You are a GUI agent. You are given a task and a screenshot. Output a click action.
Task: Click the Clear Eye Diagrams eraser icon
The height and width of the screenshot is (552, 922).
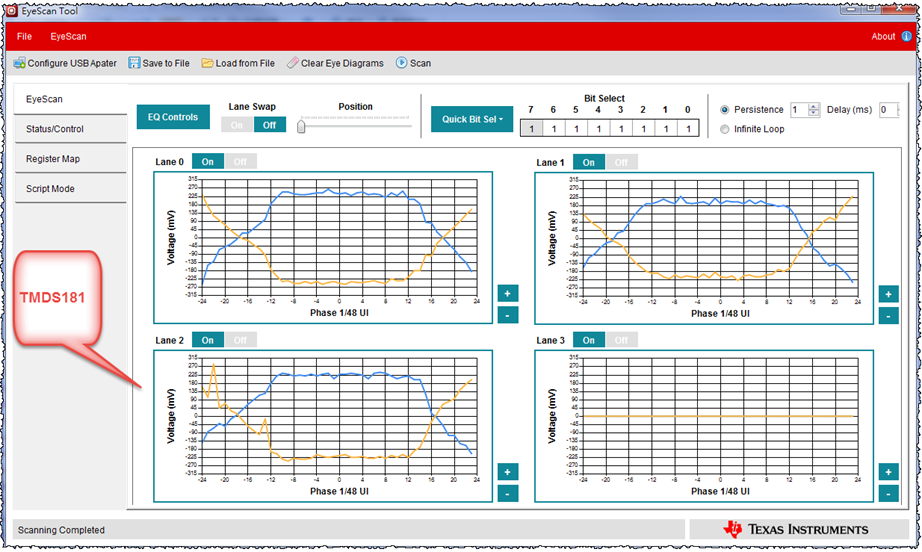(292, 63)
